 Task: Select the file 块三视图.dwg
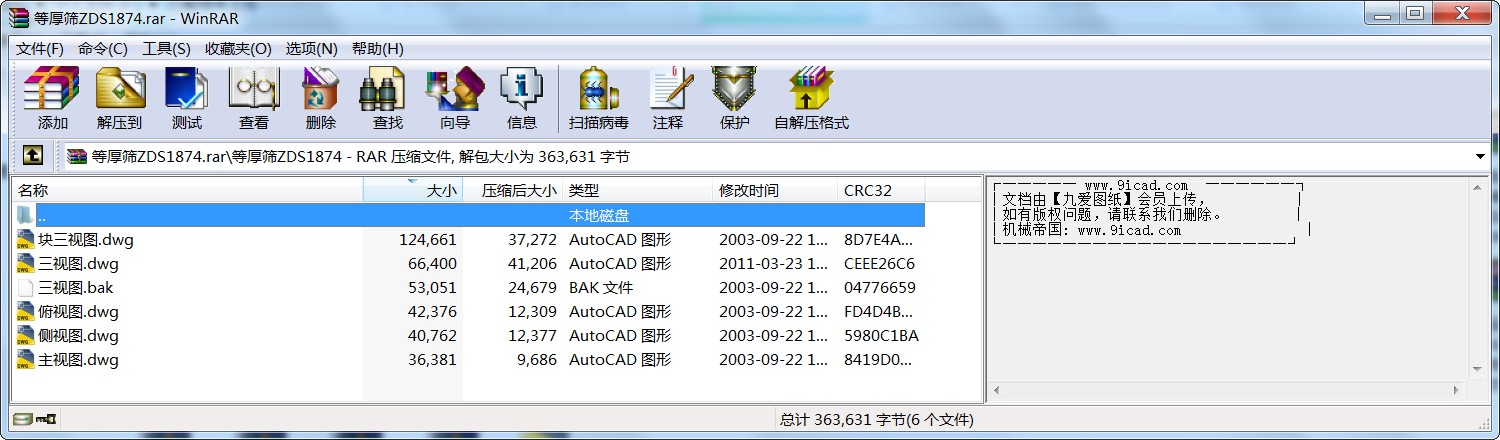coord(85,240)
